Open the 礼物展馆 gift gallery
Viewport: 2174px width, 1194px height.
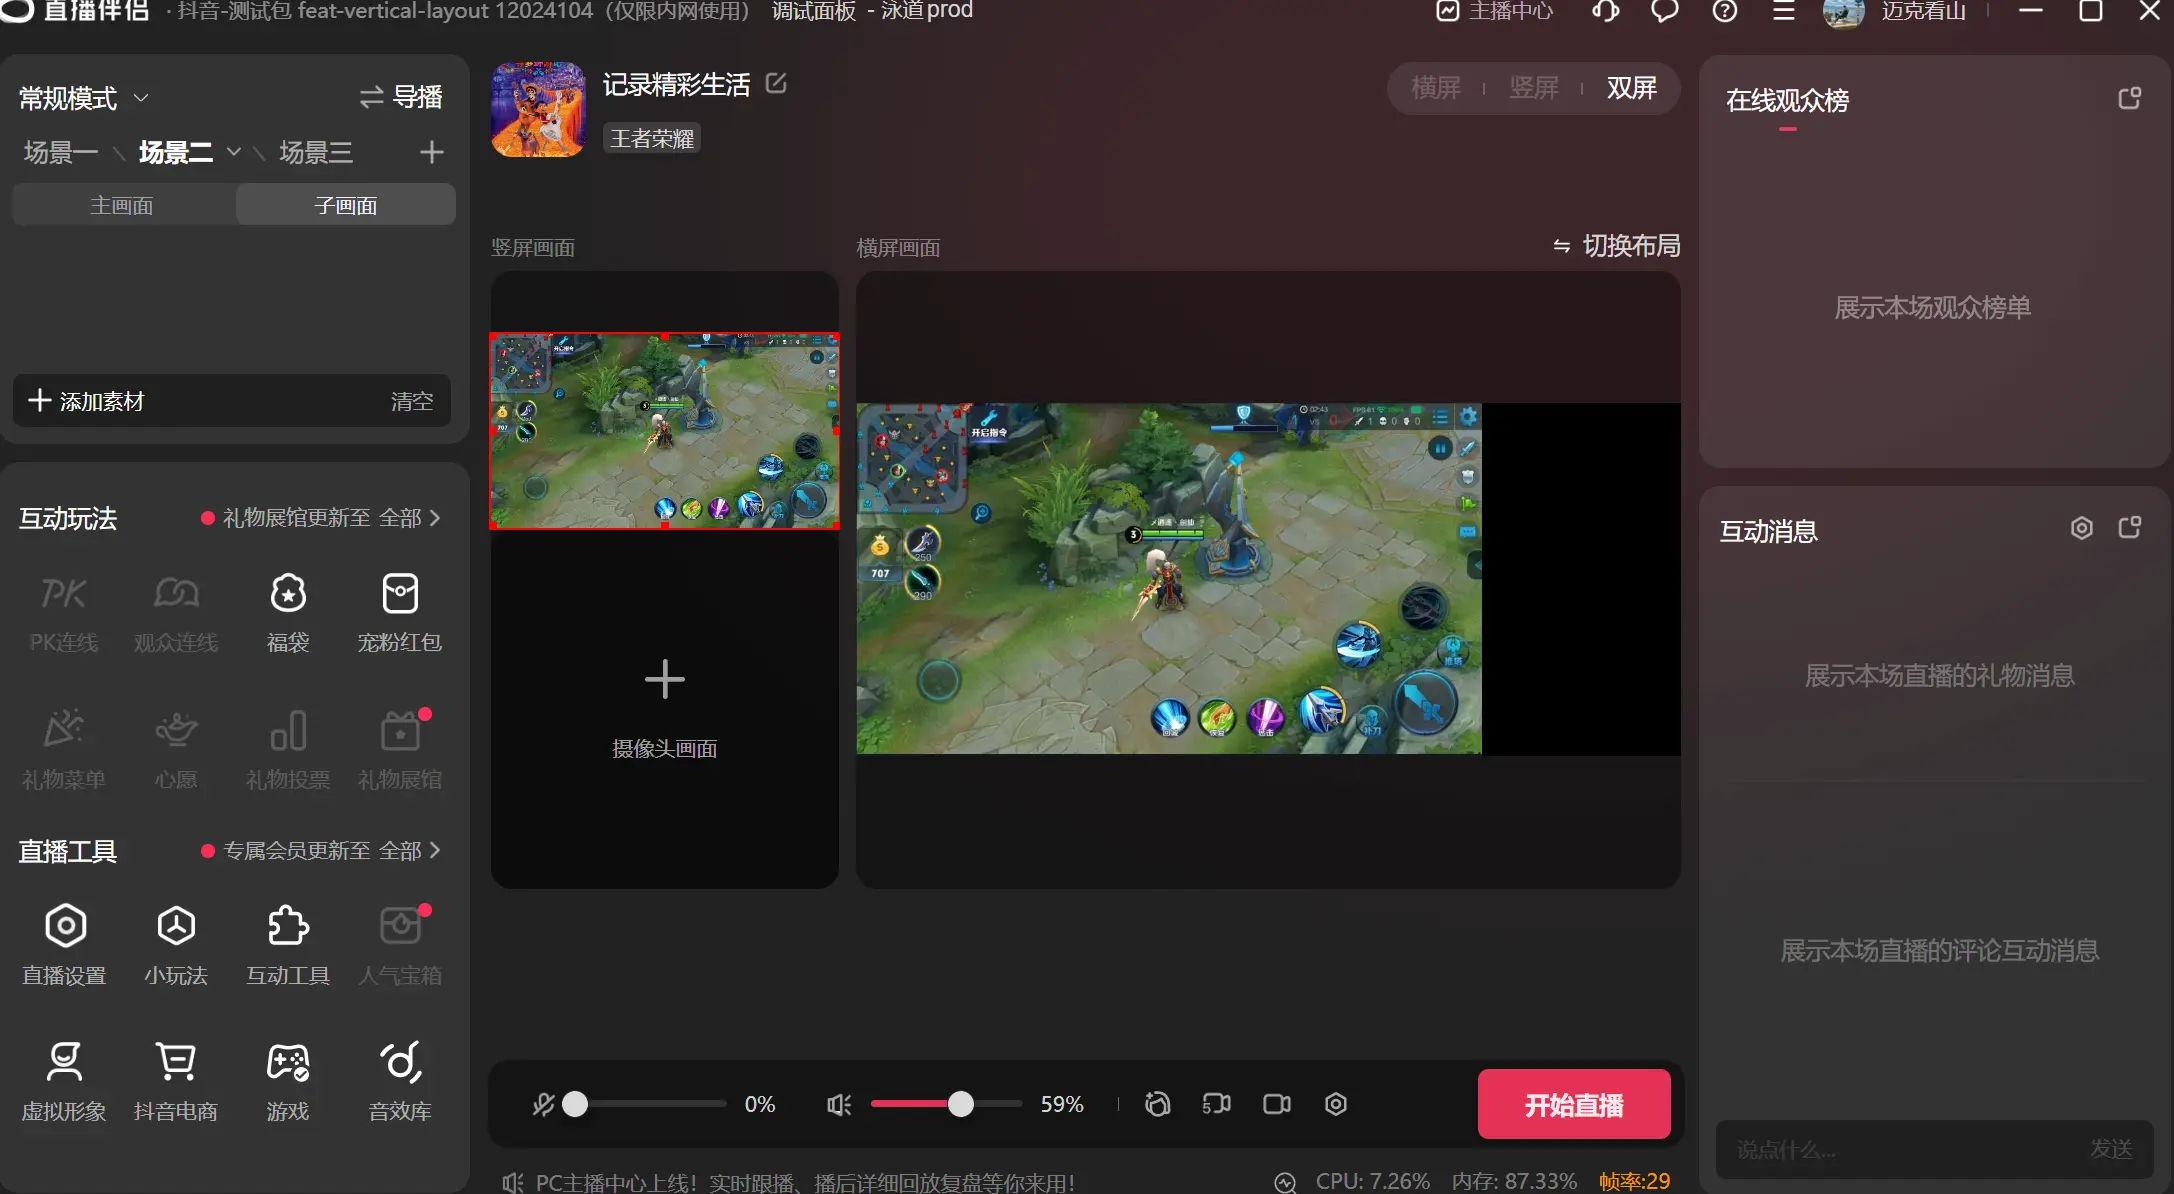(400, 749)
